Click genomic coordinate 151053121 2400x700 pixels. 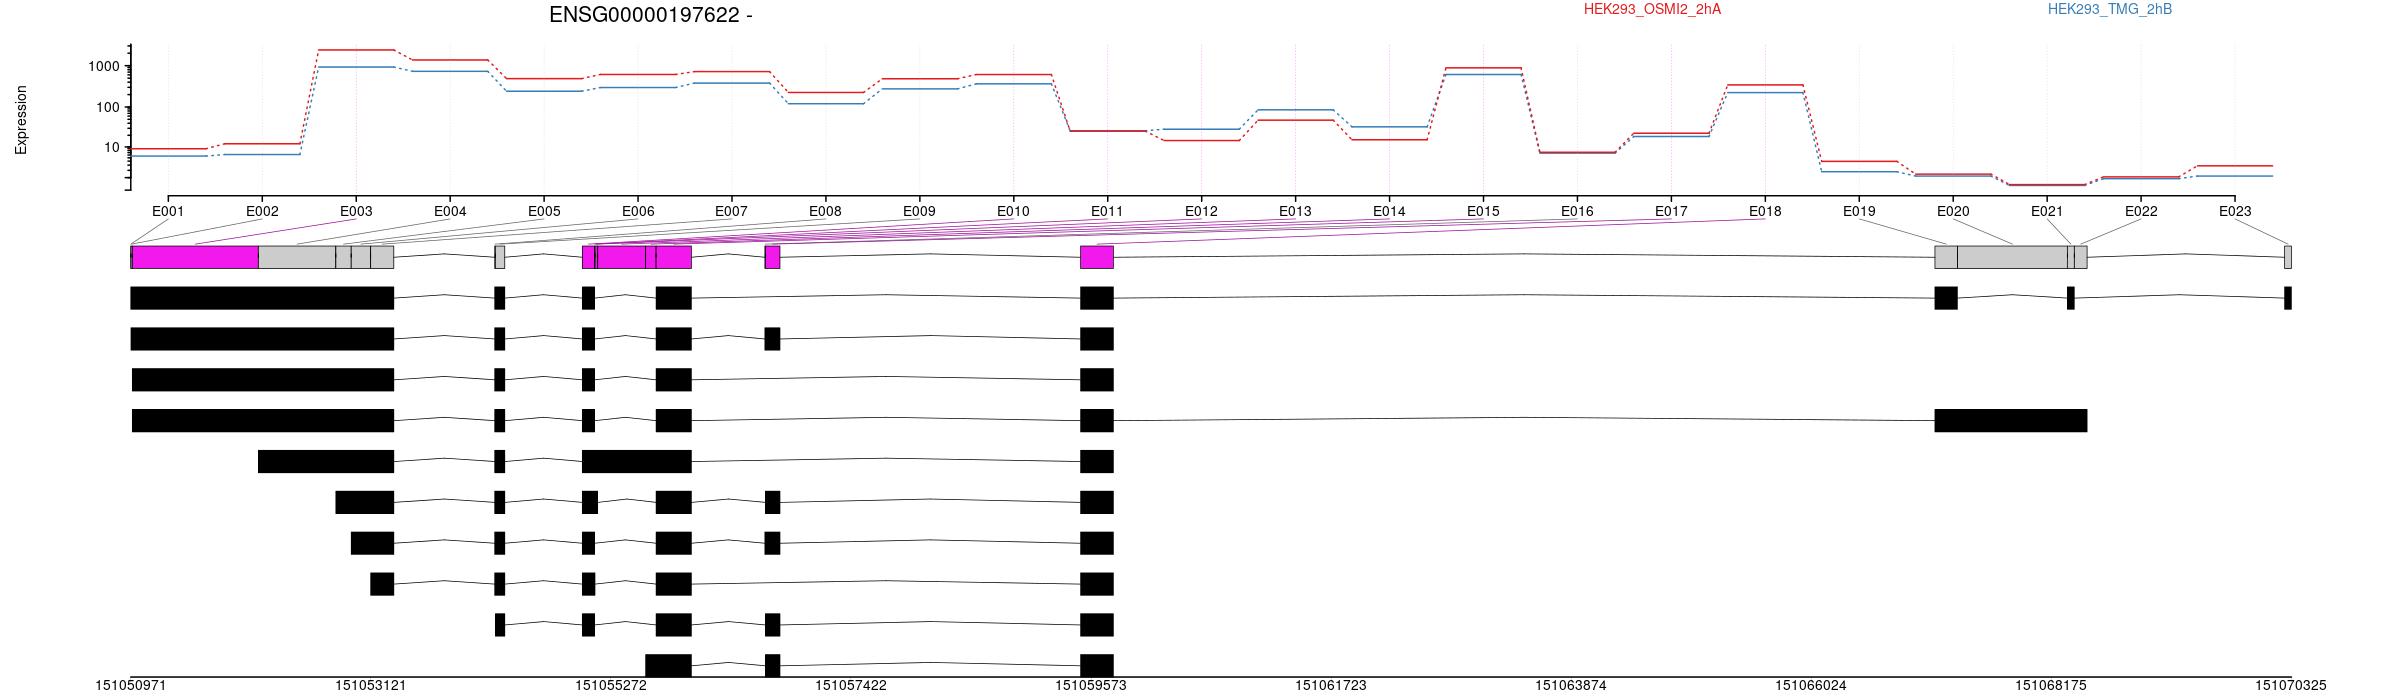tap(371, 686)
